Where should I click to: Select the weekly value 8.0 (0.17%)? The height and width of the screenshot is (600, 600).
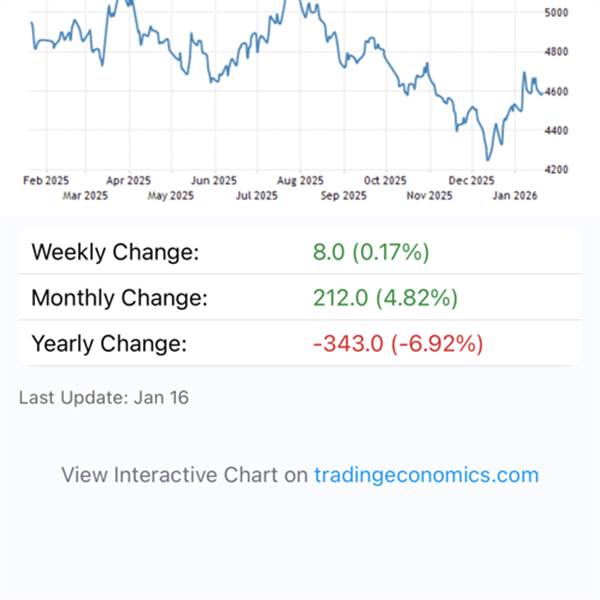[x=371, y=251]
